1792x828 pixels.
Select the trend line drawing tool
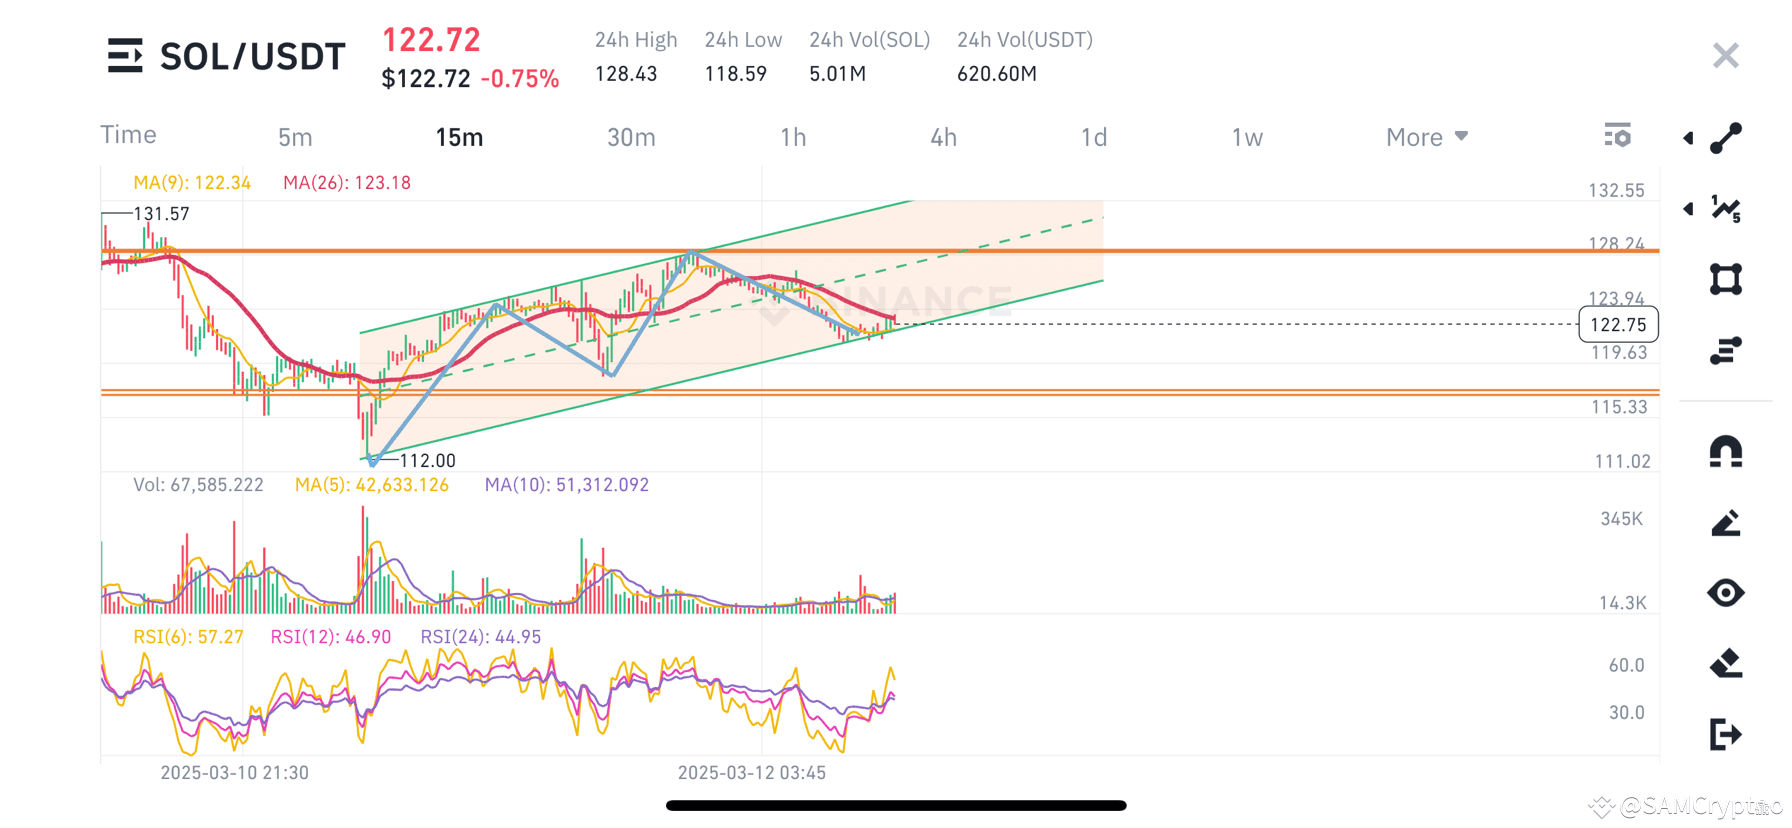[x=1726, y=138]
